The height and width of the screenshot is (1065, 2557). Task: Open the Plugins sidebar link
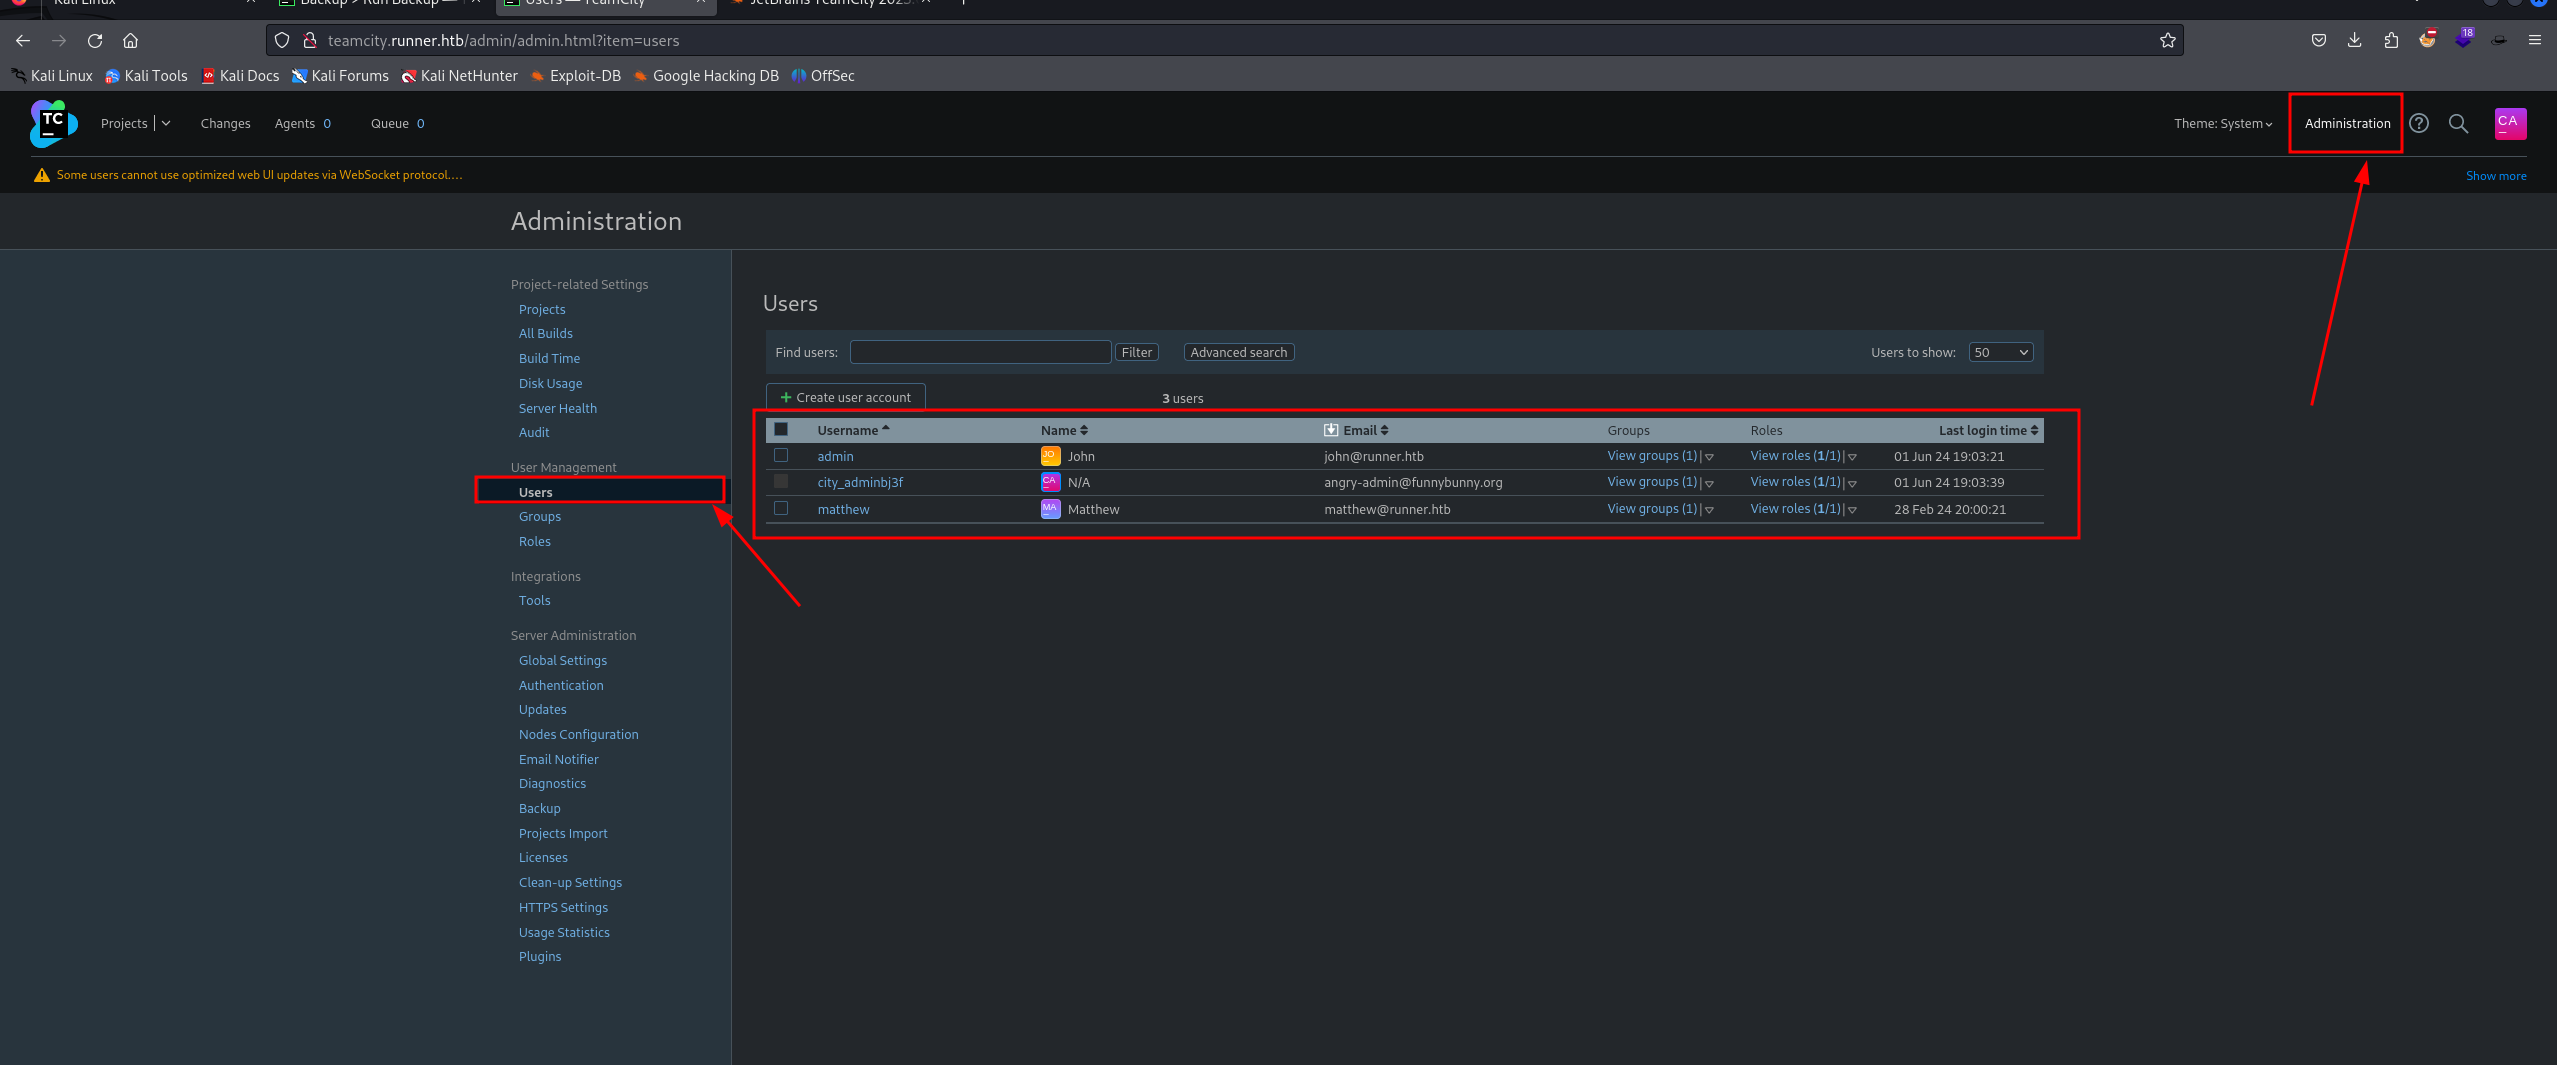click(x=540, y=957)
